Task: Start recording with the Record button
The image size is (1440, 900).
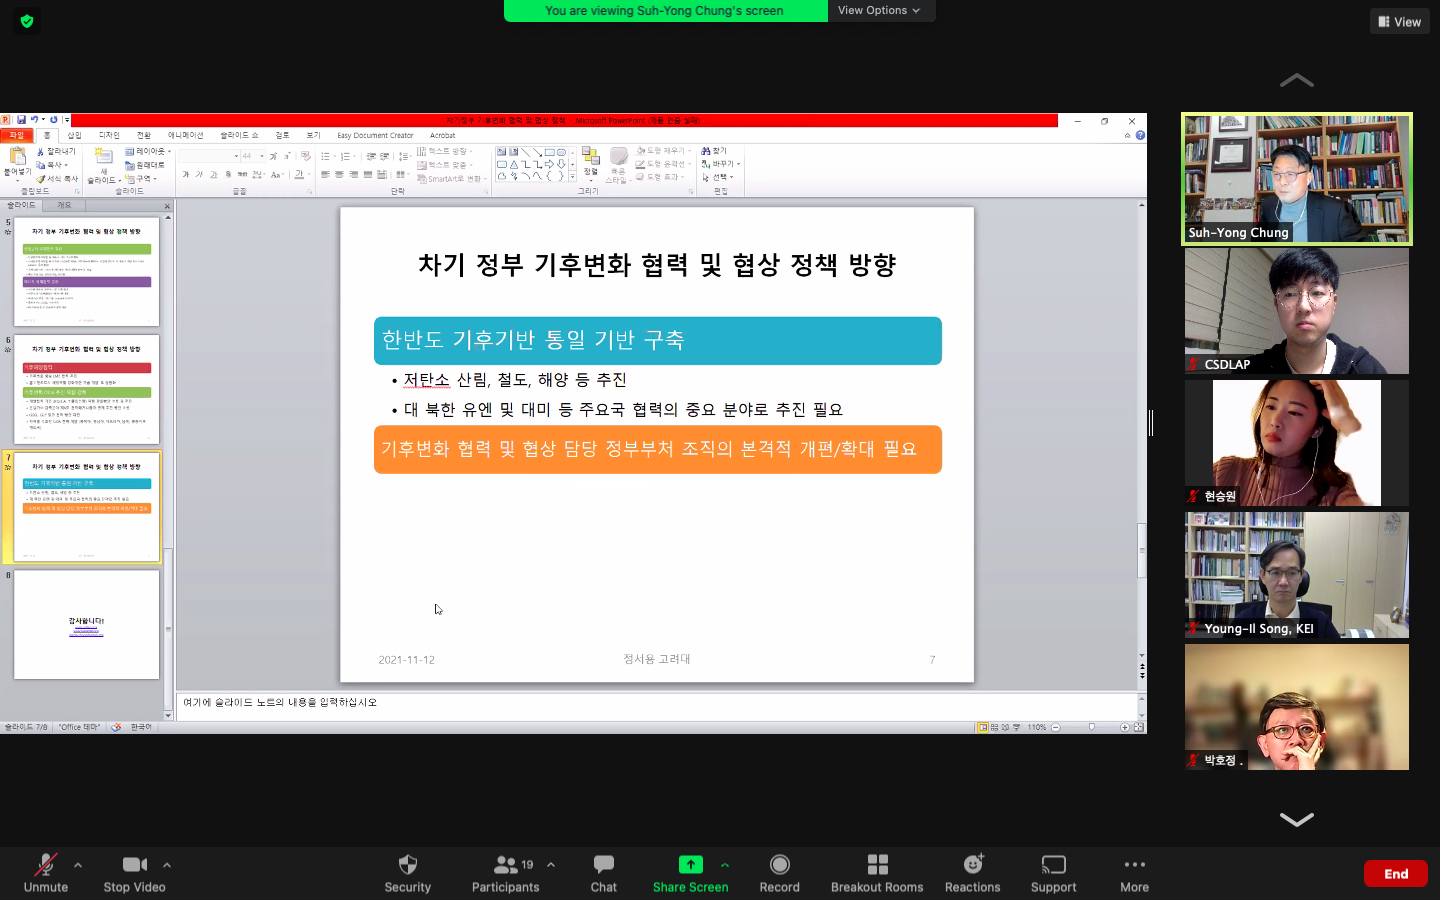Action: click(779, 873)
